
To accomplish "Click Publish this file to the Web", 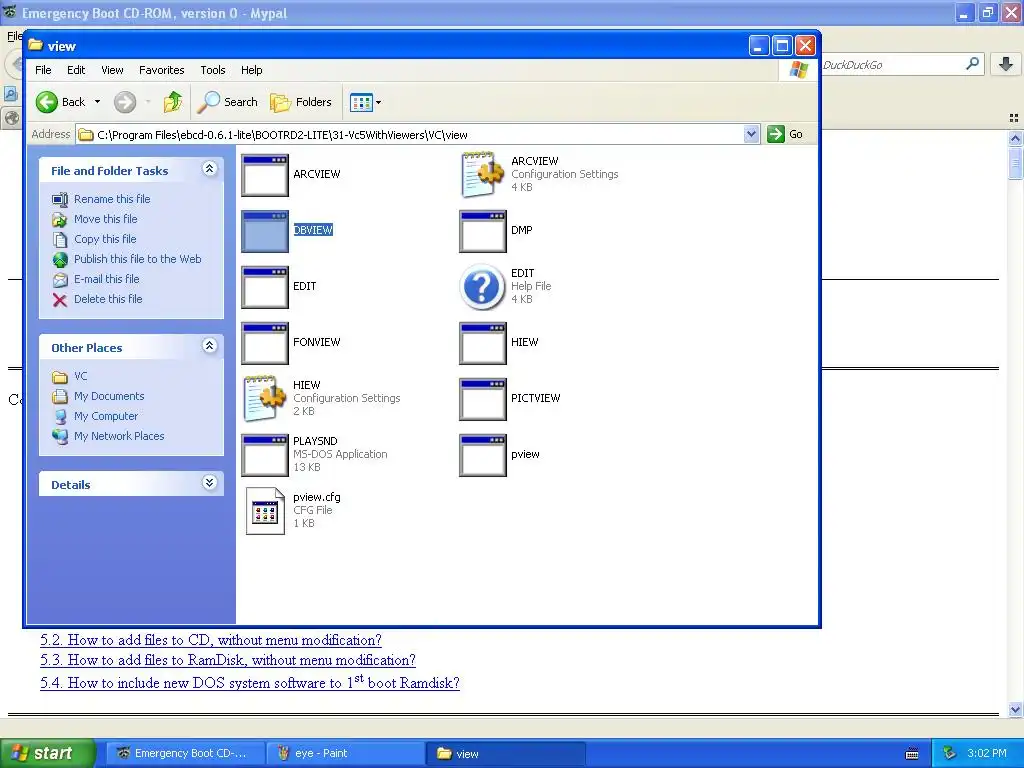I will click(x=137, y=259).
